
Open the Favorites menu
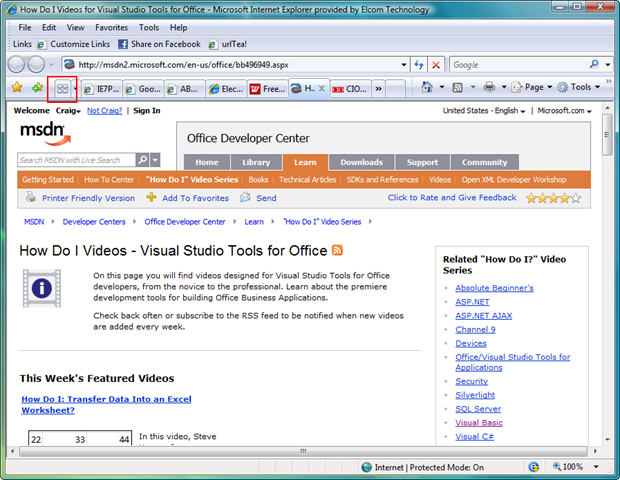pyautogui.click(x=111, y=27)
